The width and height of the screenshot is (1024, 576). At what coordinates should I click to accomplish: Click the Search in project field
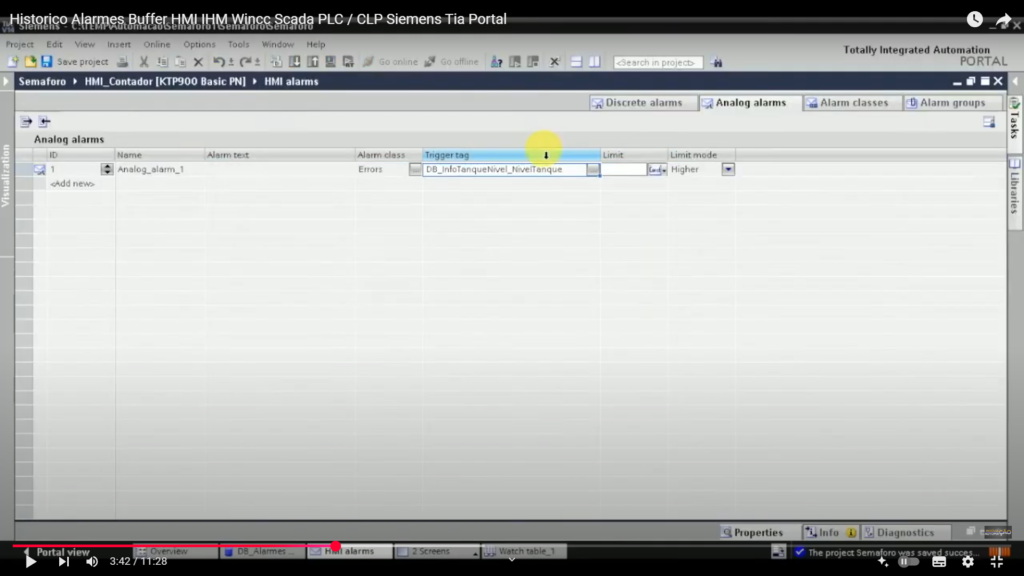click(658, 63)
